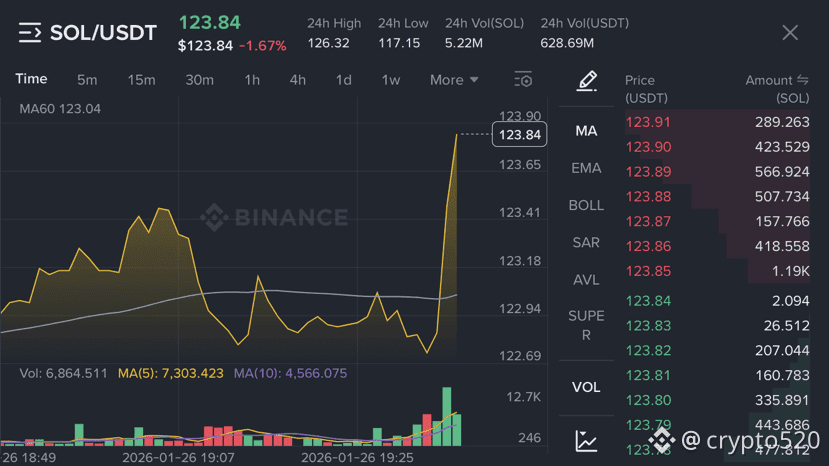This screenshot has width=829, height=466.
Task: Select the 123.84 bid price row
Action: tap(717, 301)
